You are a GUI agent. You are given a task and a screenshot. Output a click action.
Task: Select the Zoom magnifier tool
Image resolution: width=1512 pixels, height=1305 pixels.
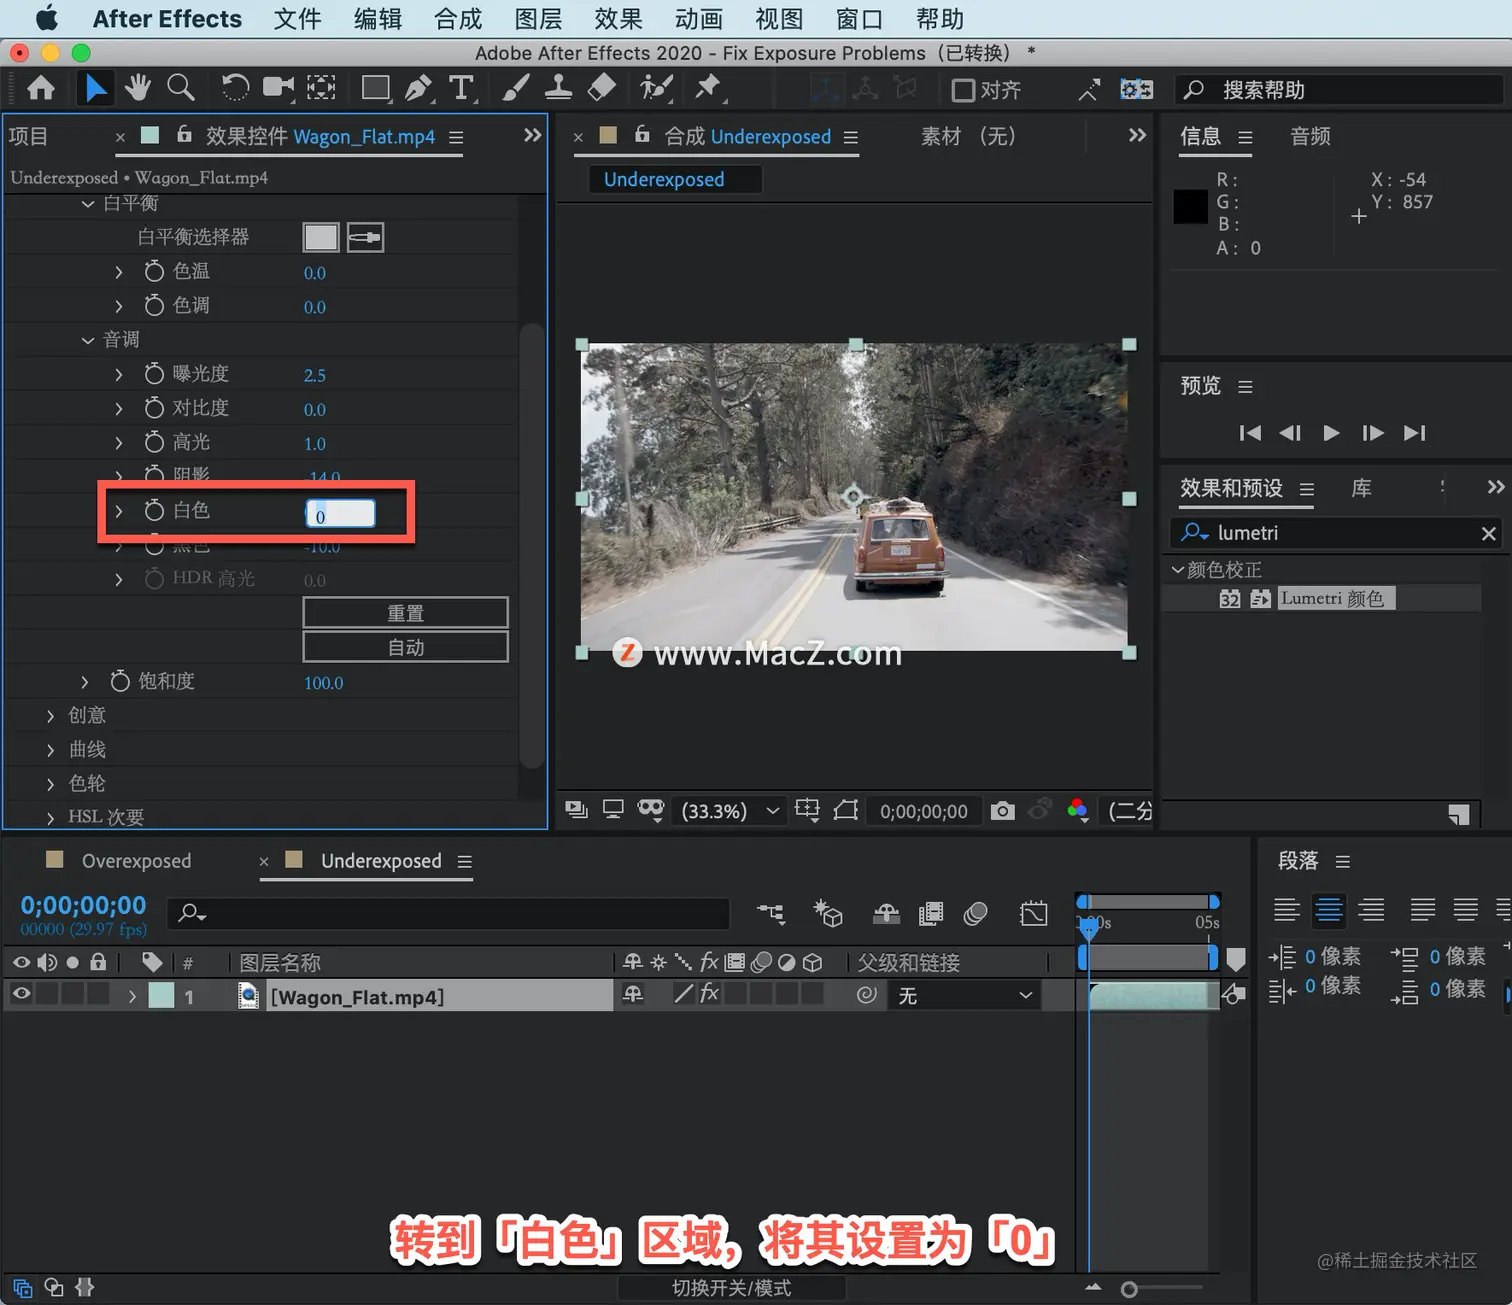(x=181, y=89)
